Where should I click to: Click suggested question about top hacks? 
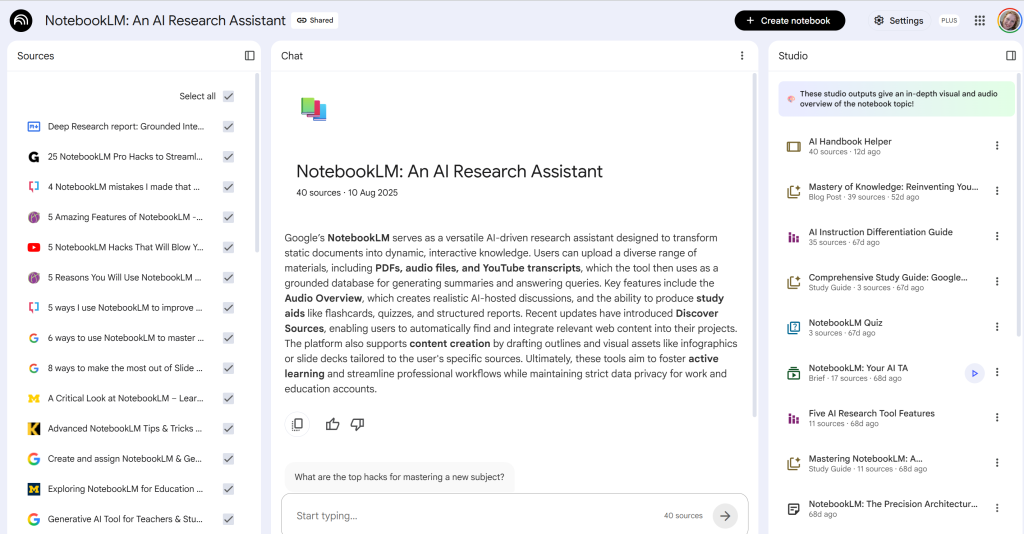click(399, 477)
